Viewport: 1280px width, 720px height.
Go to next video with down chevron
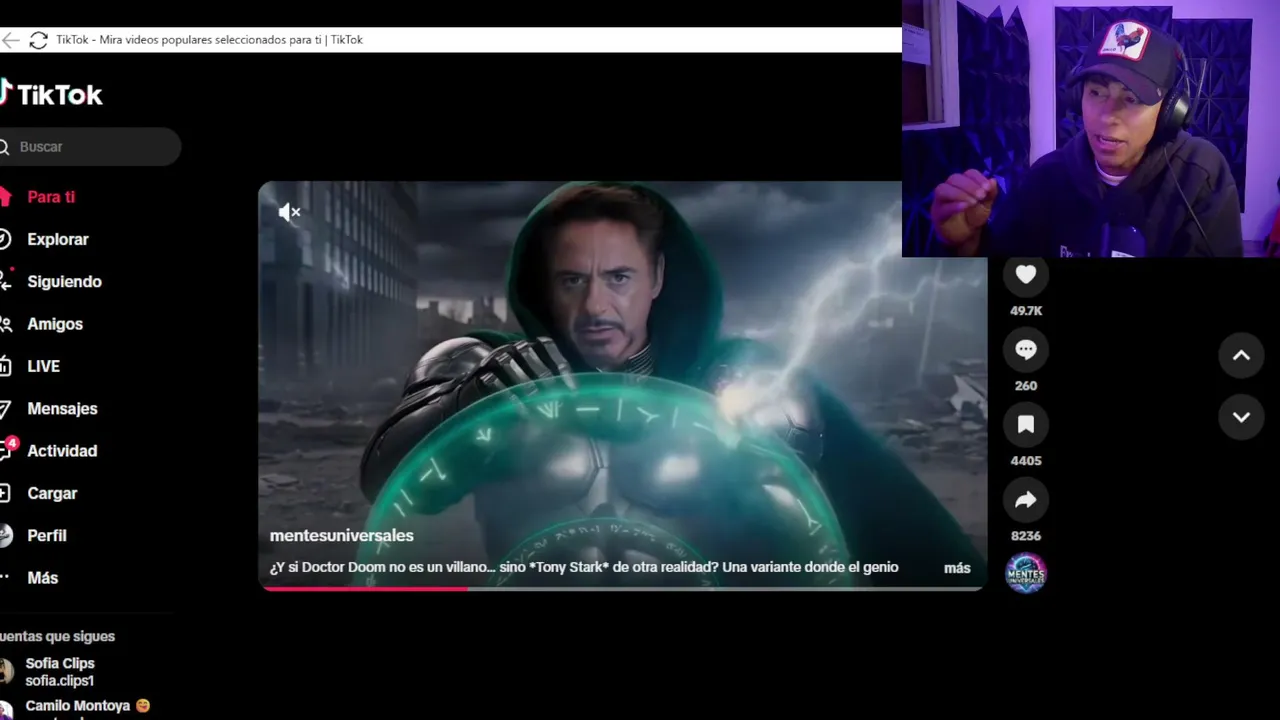[1241, 417]
